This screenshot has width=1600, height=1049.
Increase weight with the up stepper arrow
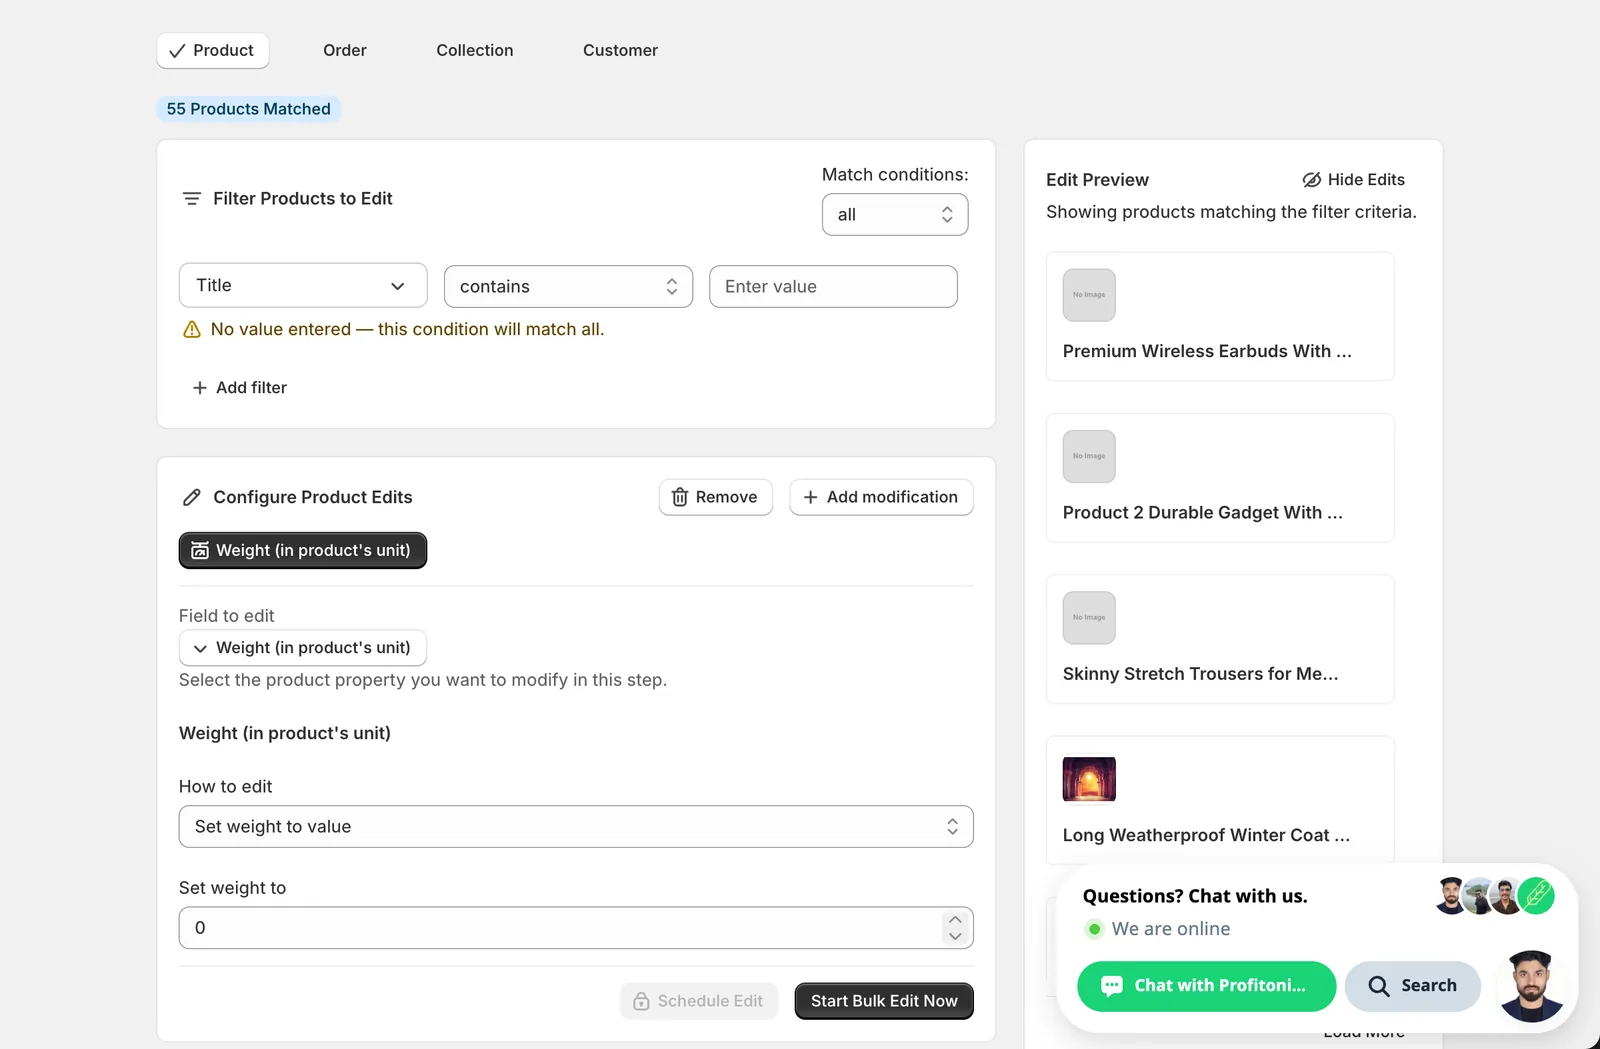(x=955, y=920)
